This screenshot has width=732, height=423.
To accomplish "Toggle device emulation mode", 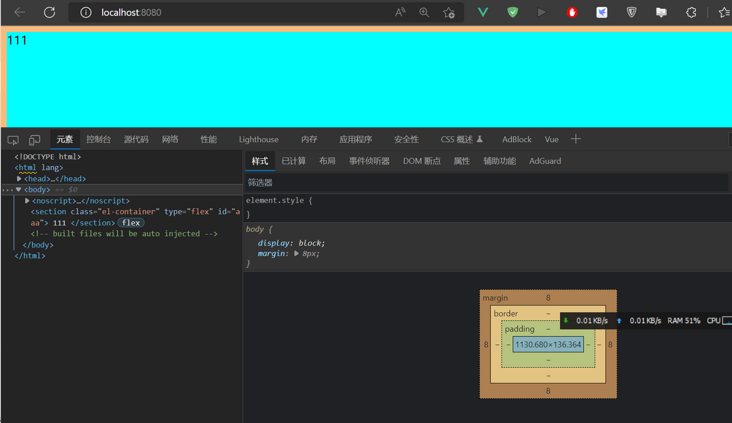I will tap(35, 140).
